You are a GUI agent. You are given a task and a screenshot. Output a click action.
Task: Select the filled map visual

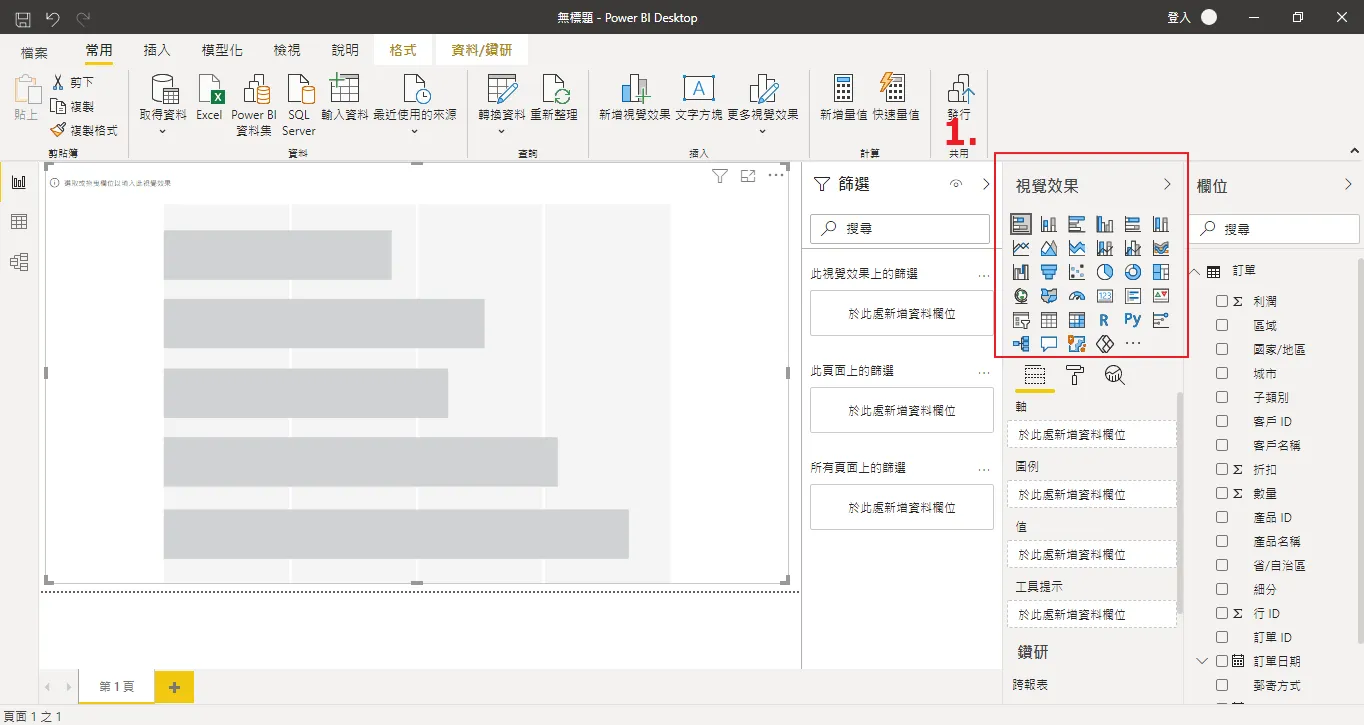pyautogui.click(x=1049, y=296)
